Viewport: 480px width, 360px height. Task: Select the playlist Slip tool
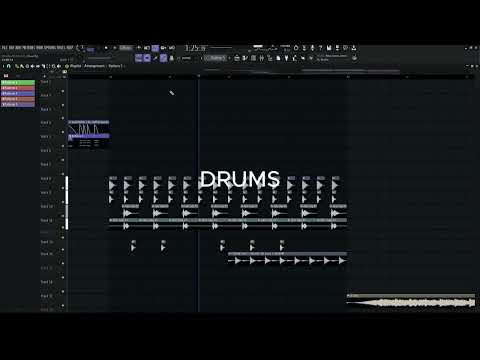38,66
